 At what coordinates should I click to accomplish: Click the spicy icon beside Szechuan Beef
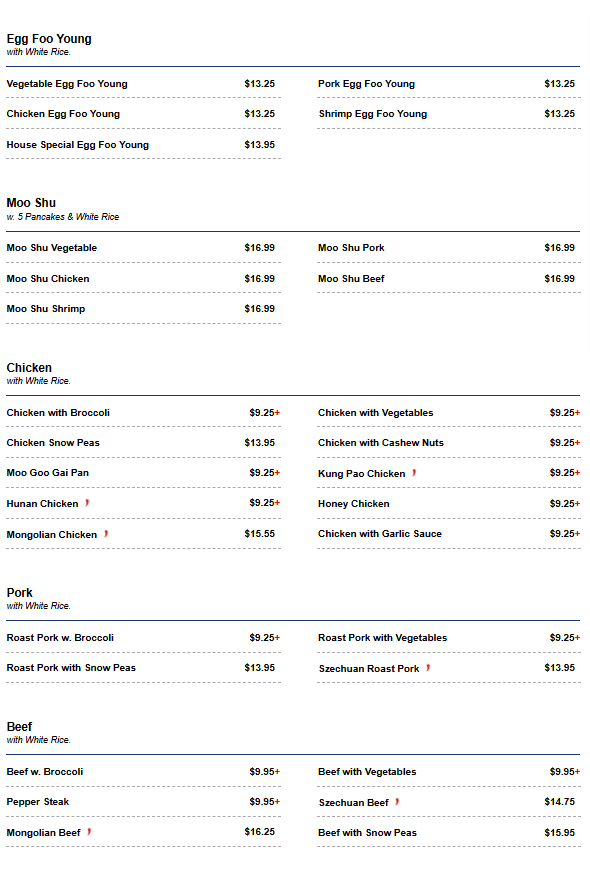[397, 802]
